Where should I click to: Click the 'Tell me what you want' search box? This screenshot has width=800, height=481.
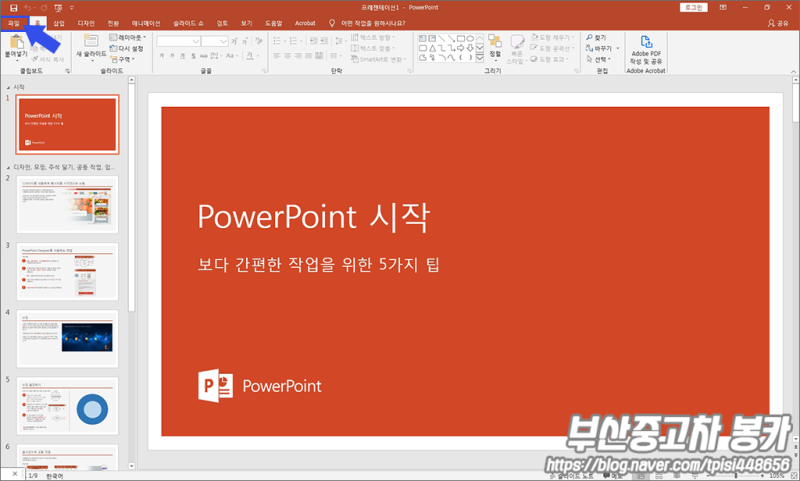[x=367, y=23]
